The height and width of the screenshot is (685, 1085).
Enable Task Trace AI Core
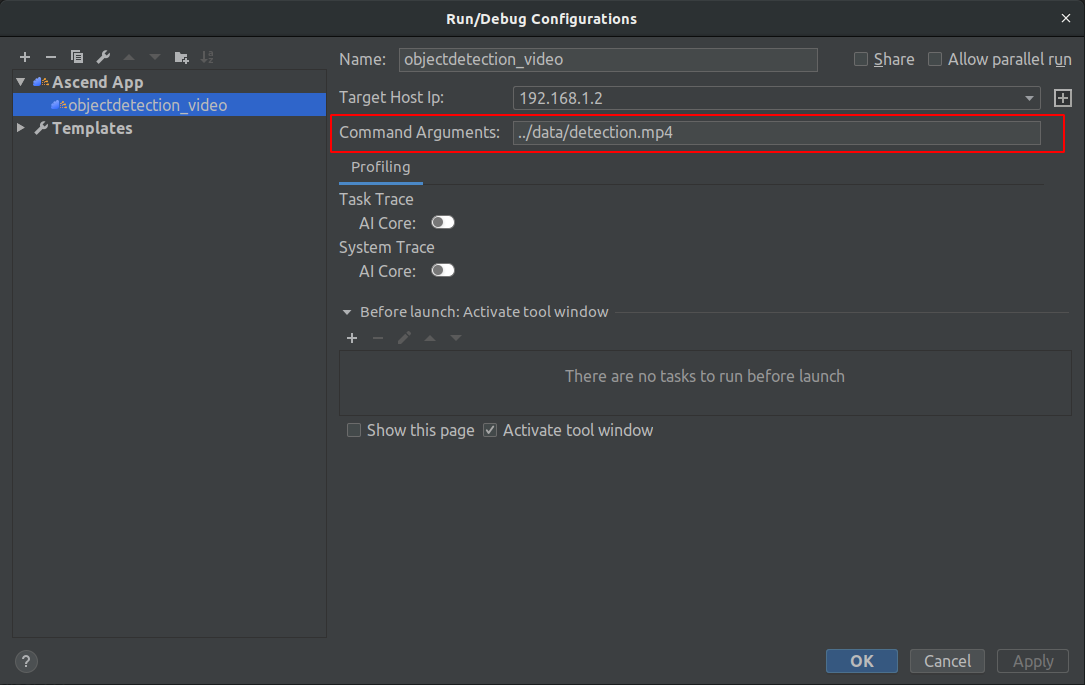click(x=442, y=221)
